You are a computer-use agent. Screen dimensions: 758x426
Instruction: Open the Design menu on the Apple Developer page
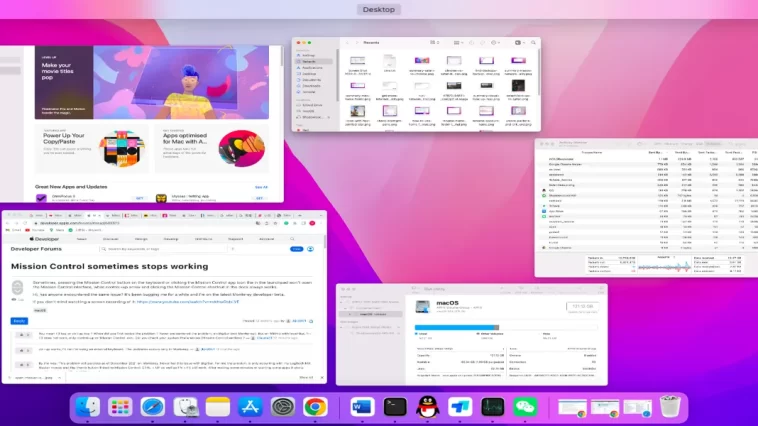click(x=141, y=239)
